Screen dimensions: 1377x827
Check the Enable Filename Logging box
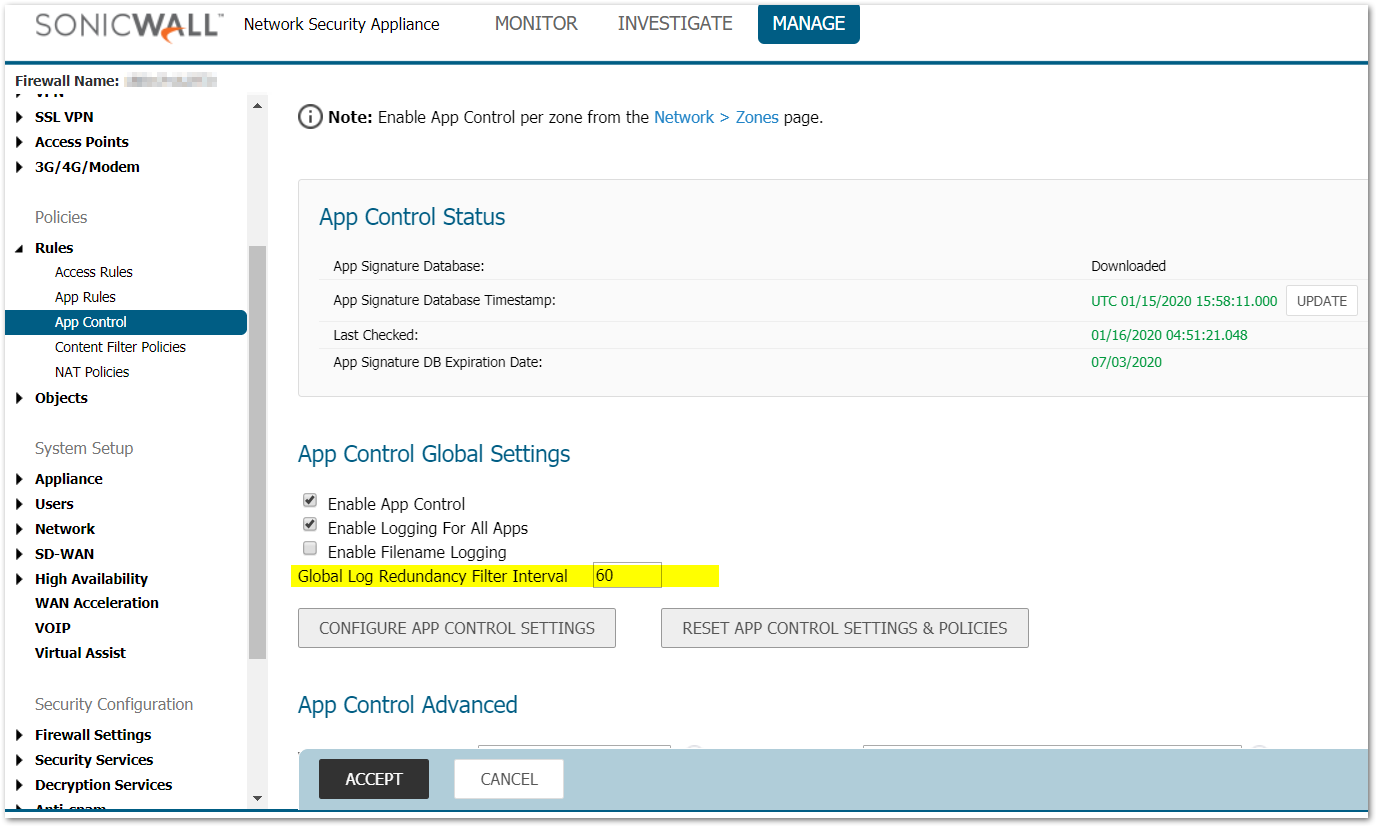tap(310, 549)
